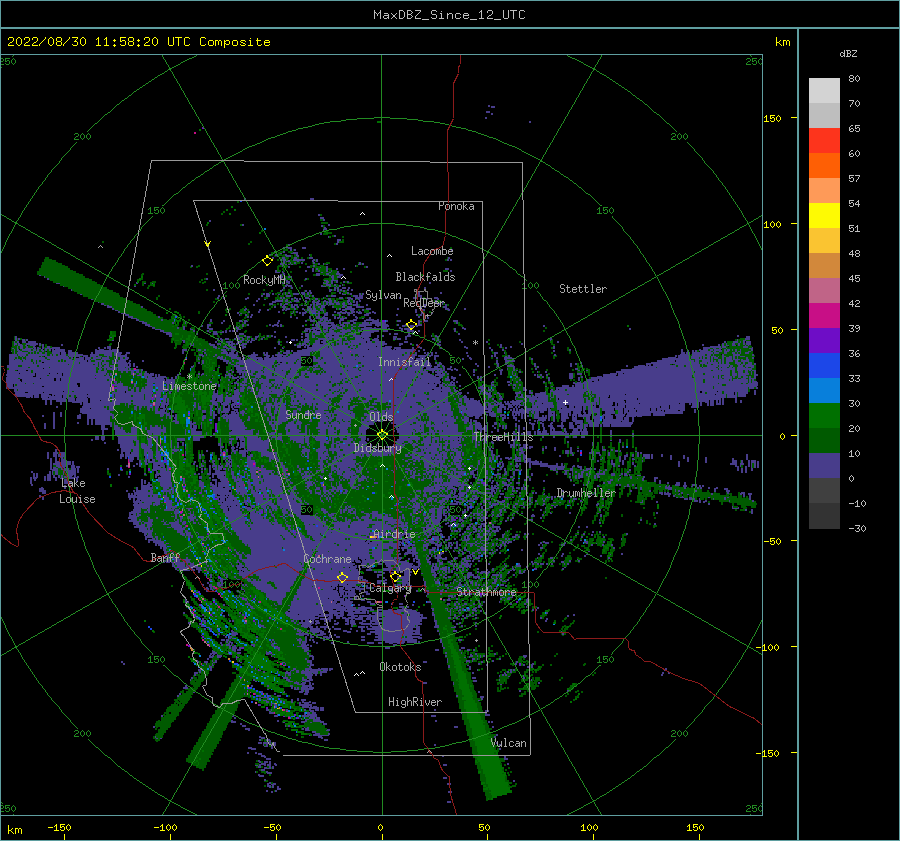Click the Airdrie city label
The height and width of the screenshot is (841, 900).
coord(394,534)
